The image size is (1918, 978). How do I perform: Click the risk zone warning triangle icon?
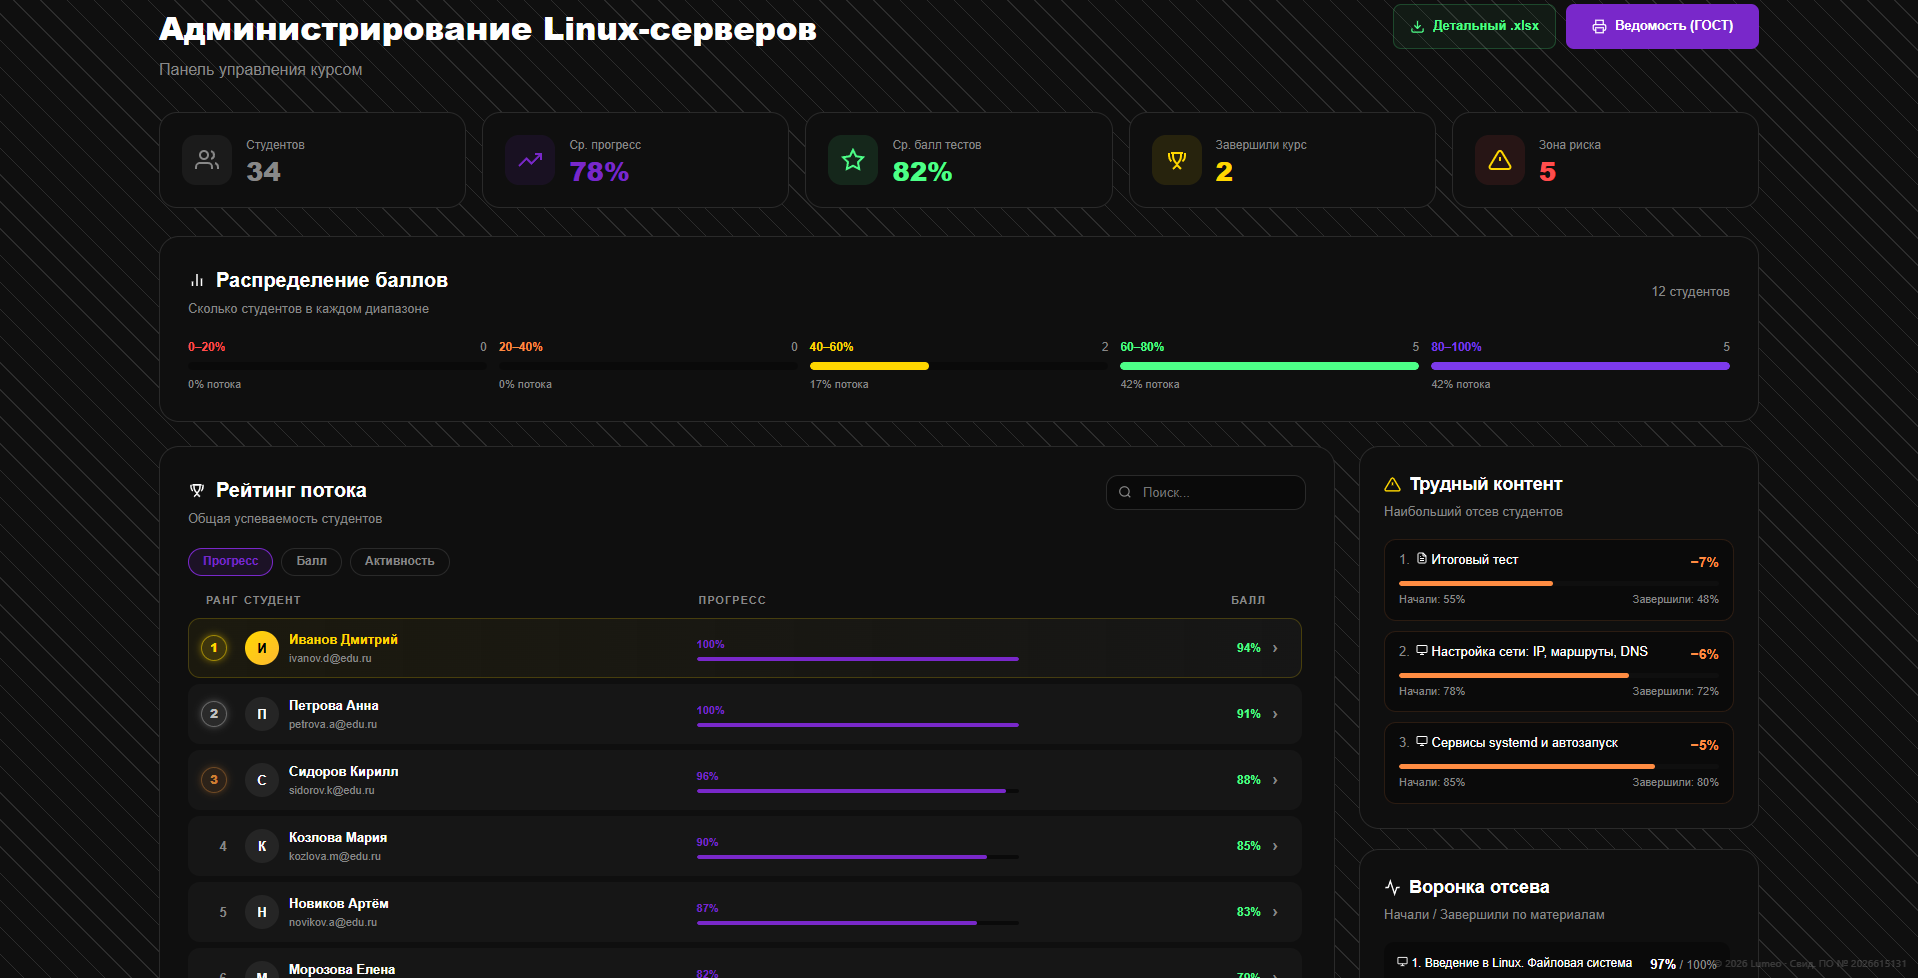point(1500,160)
